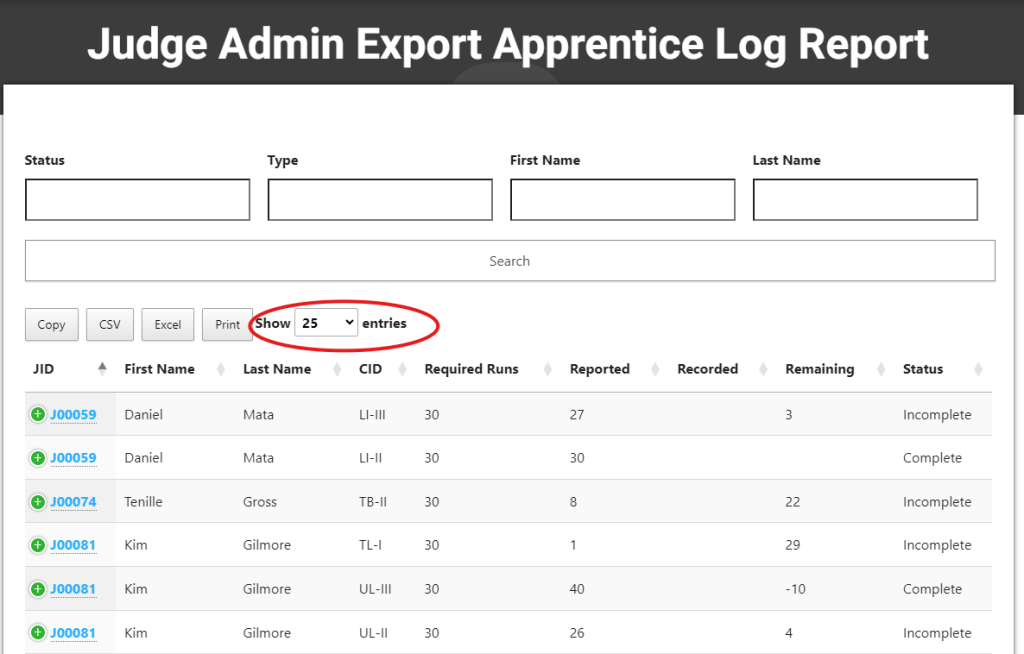Expand the UL-II row with plus icon
This screenshot has height=654, width=1024.
click(38, 632)
